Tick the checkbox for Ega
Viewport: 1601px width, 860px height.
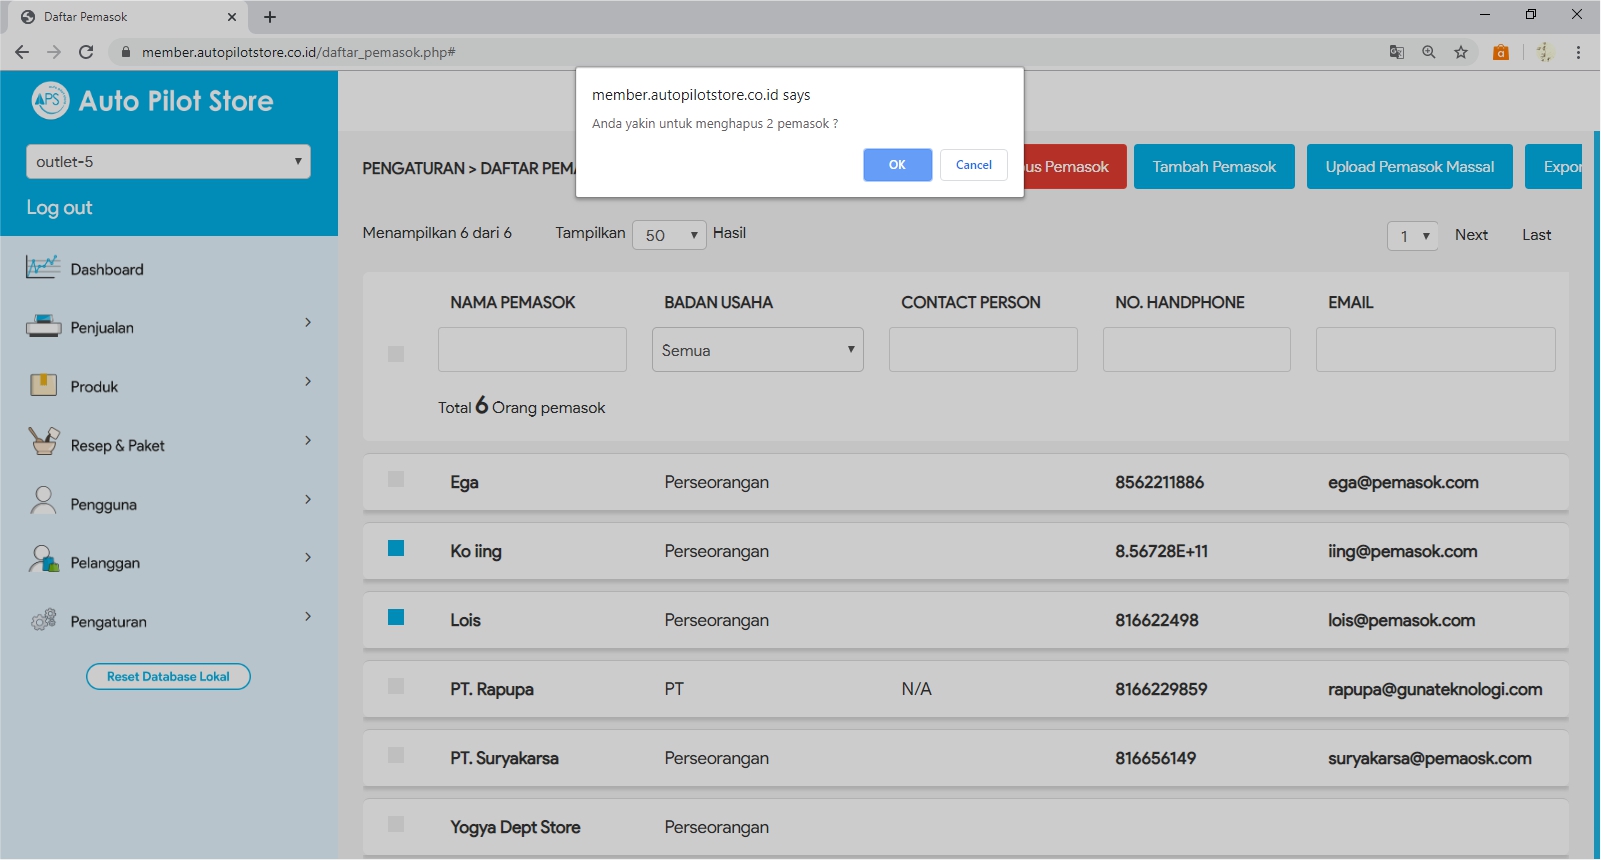tap(396, 479)
